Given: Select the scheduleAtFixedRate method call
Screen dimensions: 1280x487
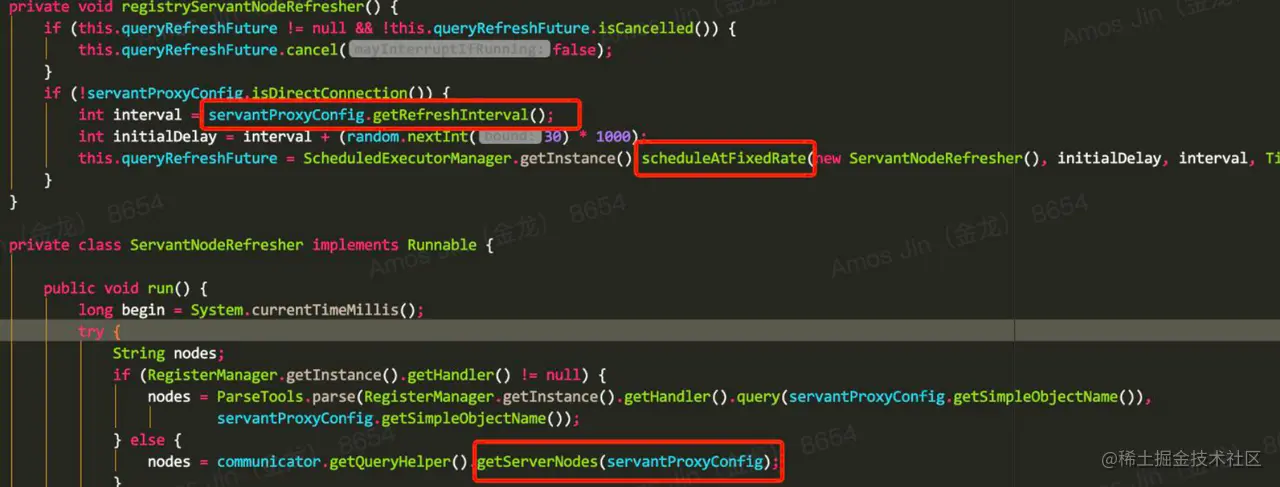Looking at the screenshot, I should tap(725, 158).
